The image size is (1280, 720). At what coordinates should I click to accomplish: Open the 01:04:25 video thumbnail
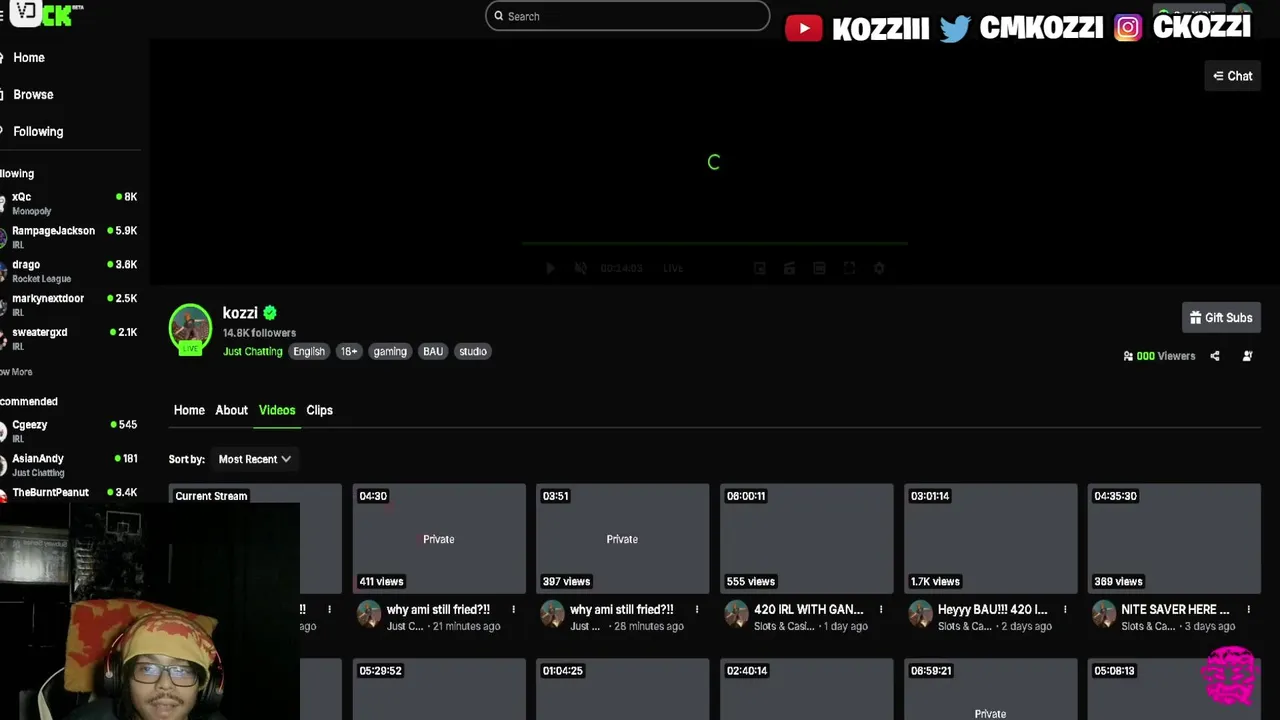point(622,689)
